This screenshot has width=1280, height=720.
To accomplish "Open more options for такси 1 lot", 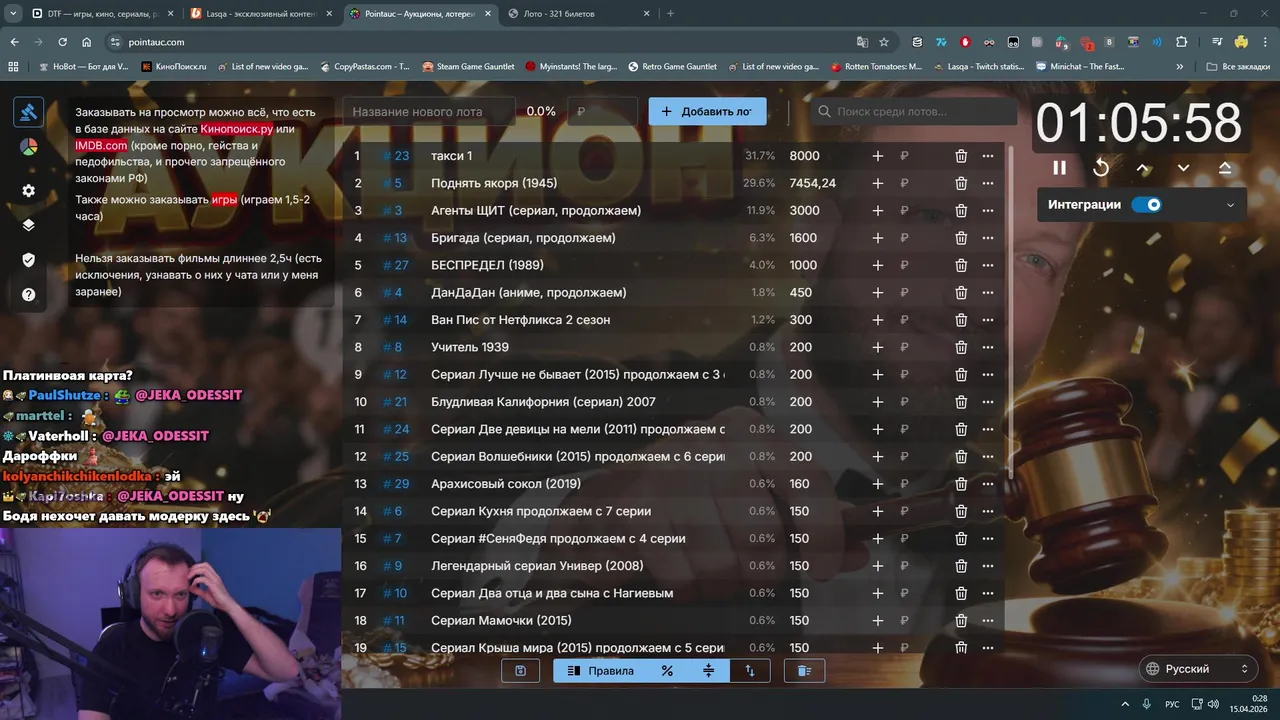I will pyautogui.click(x=988, y=156).
